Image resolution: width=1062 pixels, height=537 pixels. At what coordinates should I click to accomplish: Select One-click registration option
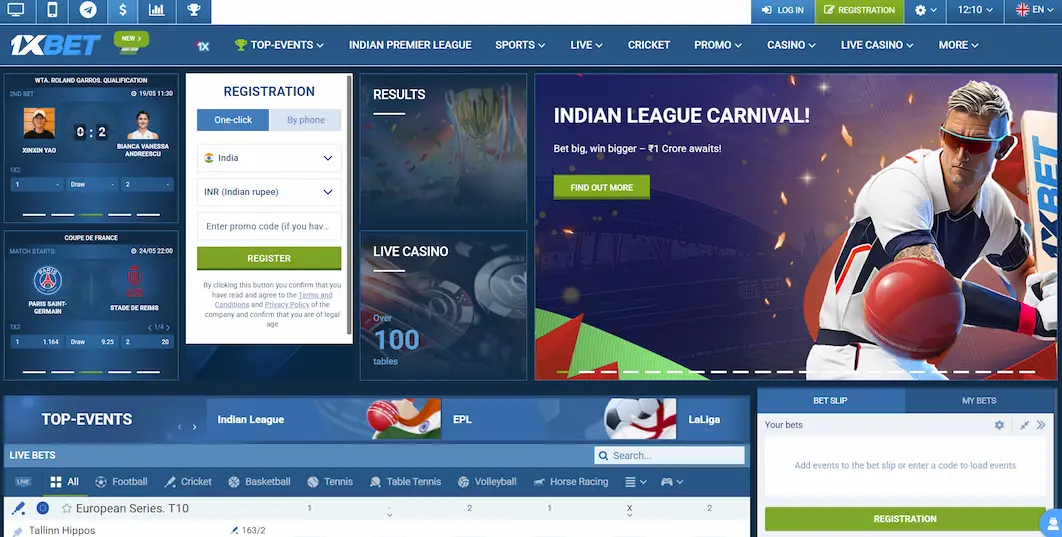pos(233,120)
